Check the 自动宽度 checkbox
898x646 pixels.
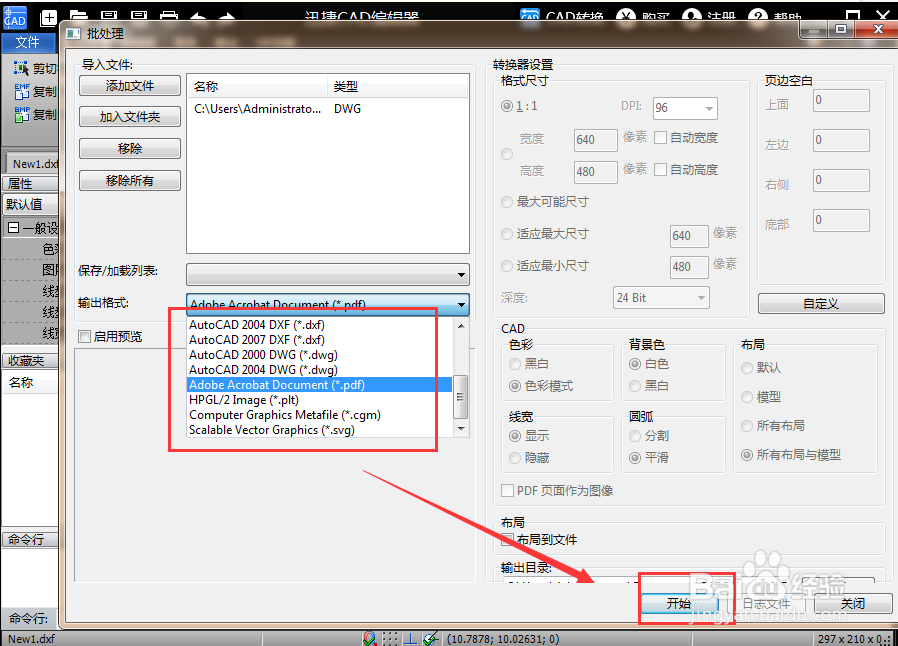pyautogui.click(x=660, y=137)
